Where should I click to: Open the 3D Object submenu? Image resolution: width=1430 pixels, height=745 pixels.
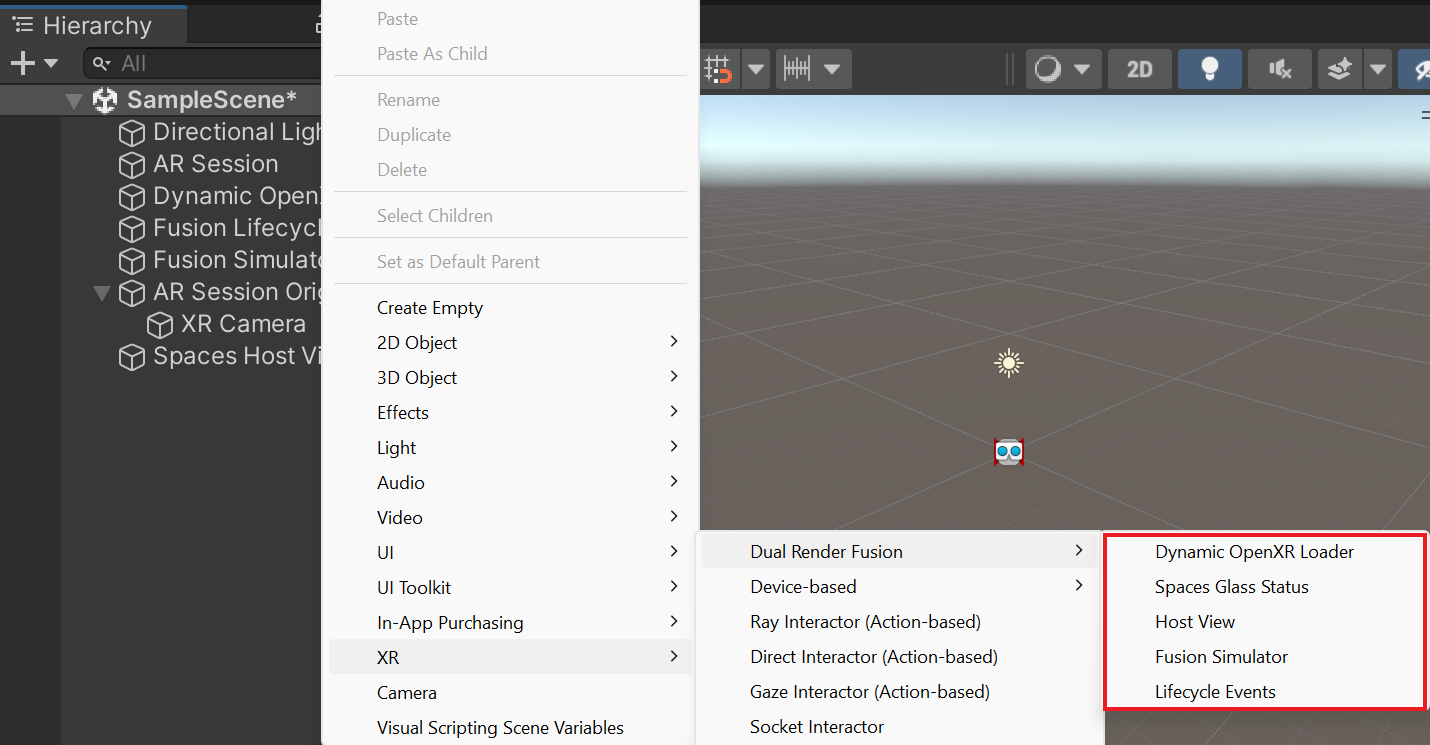pos(509,378)
